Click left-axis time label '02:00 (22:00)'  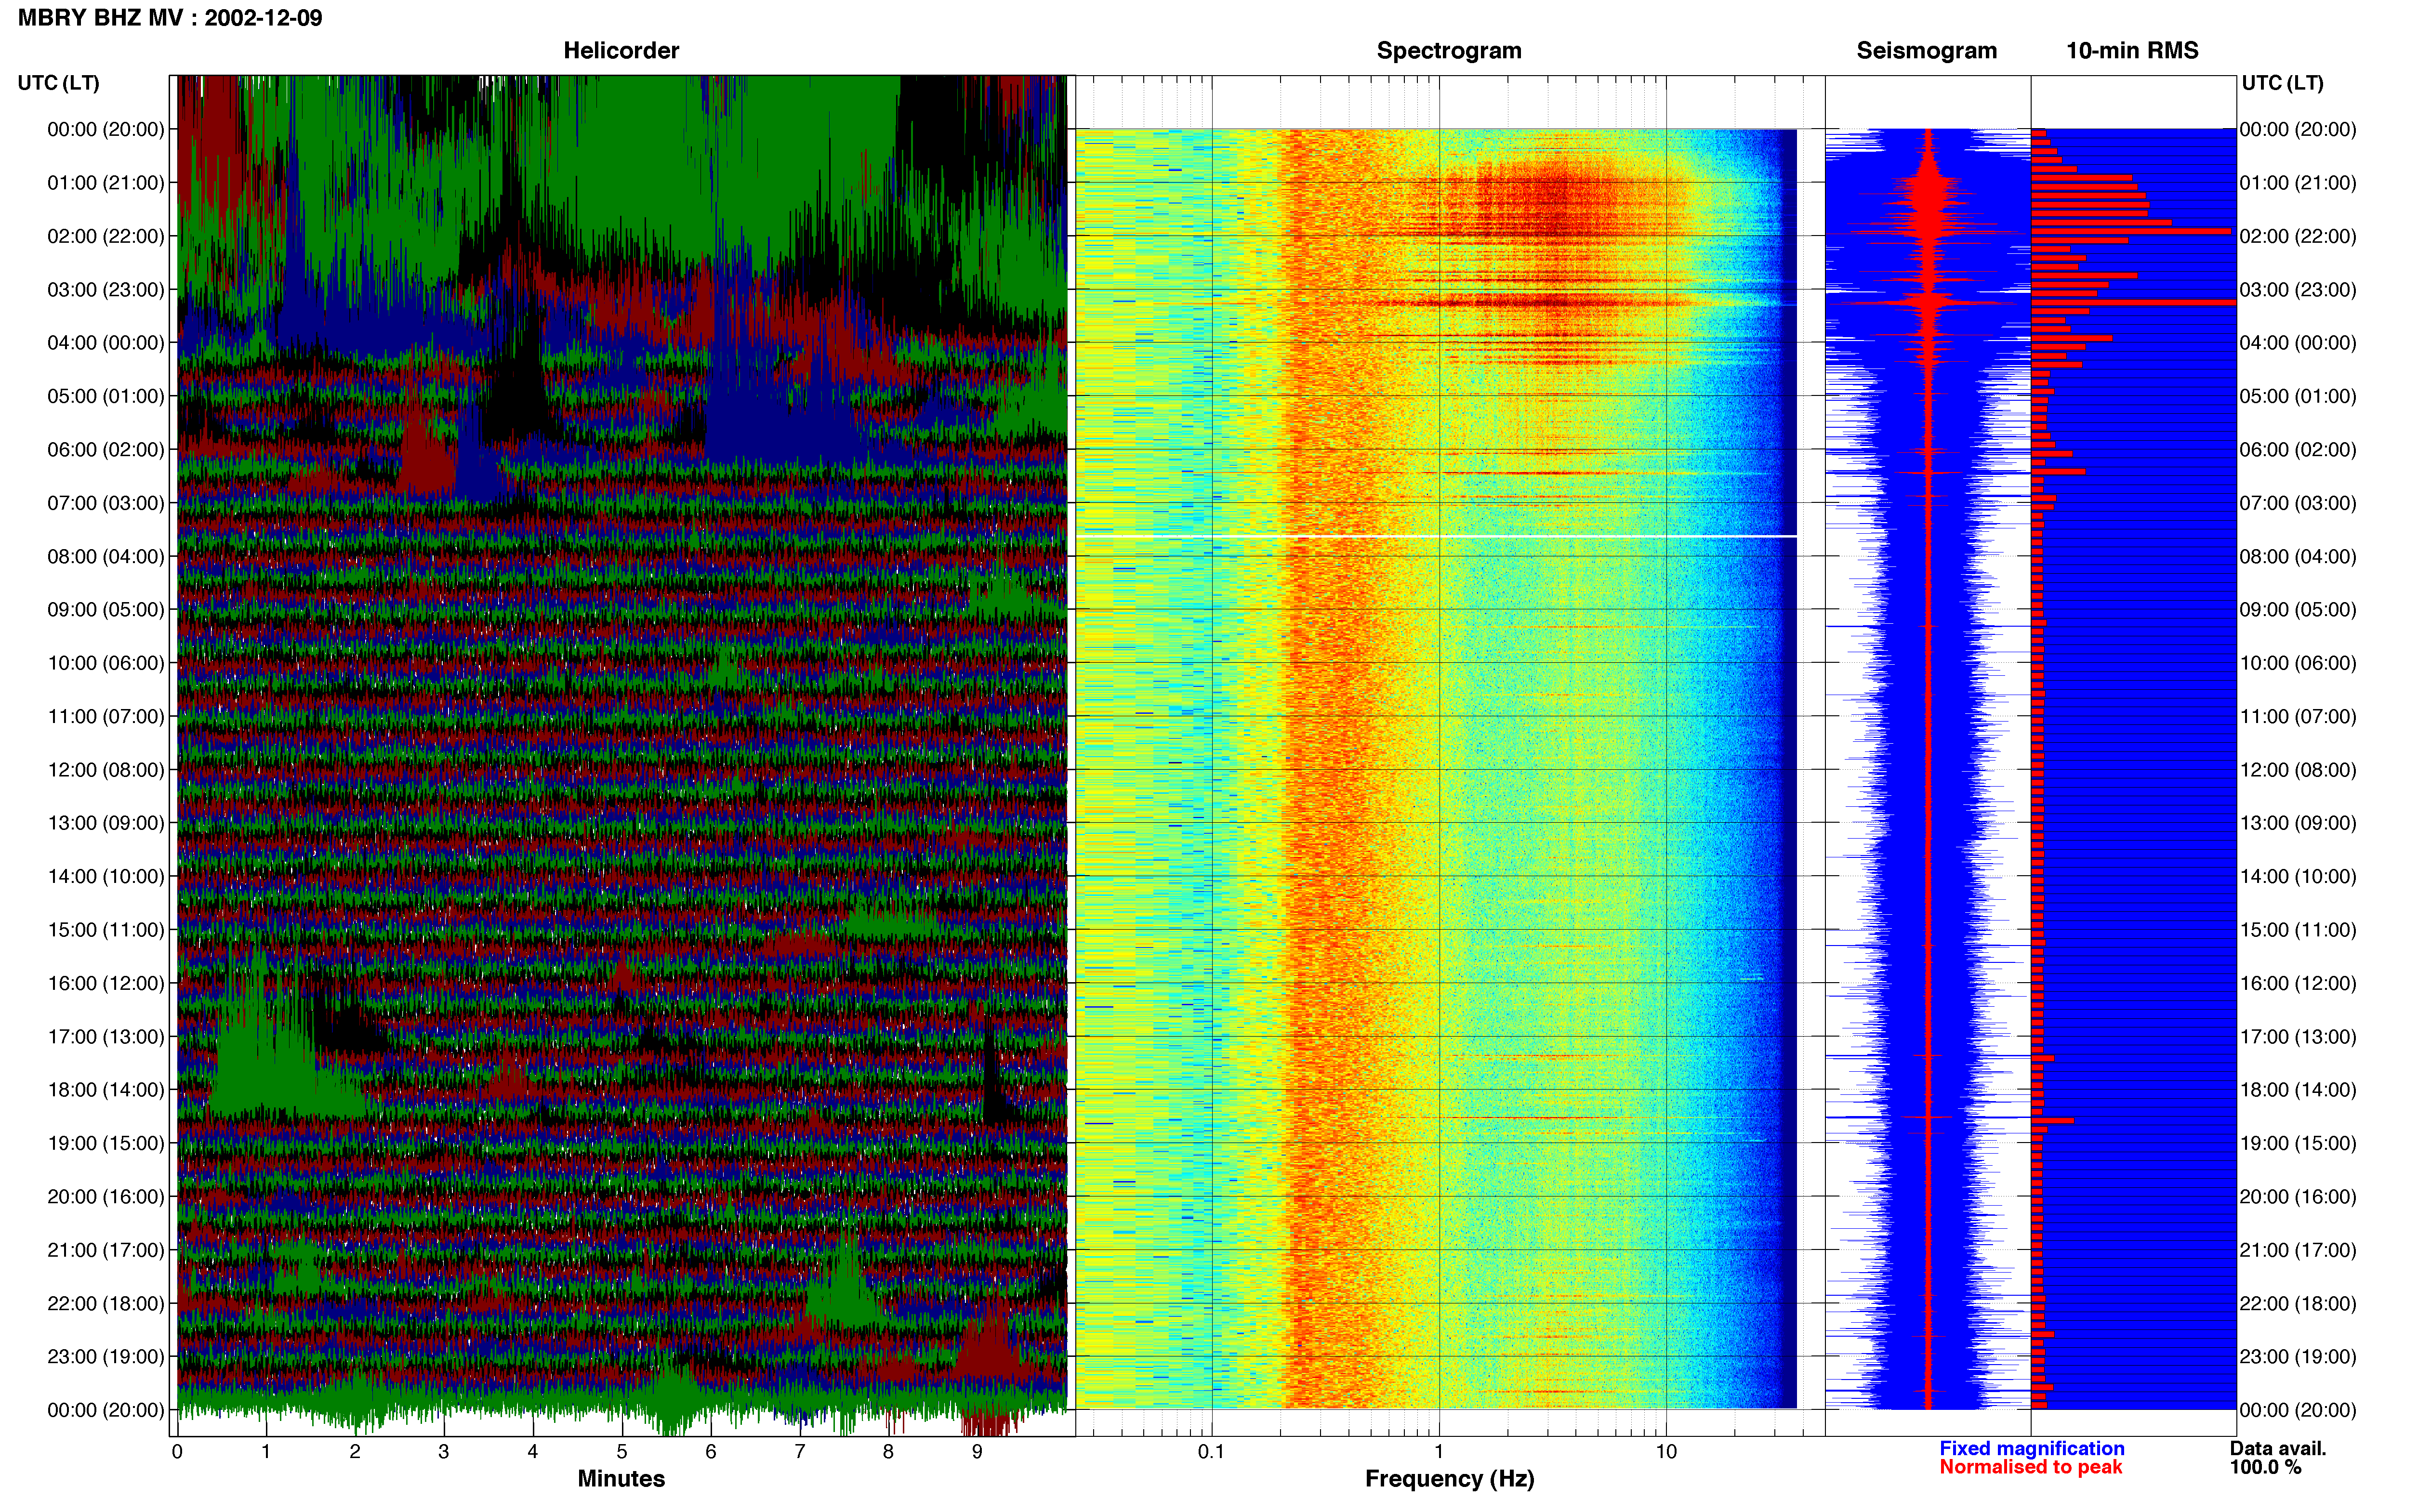[106, 236]
